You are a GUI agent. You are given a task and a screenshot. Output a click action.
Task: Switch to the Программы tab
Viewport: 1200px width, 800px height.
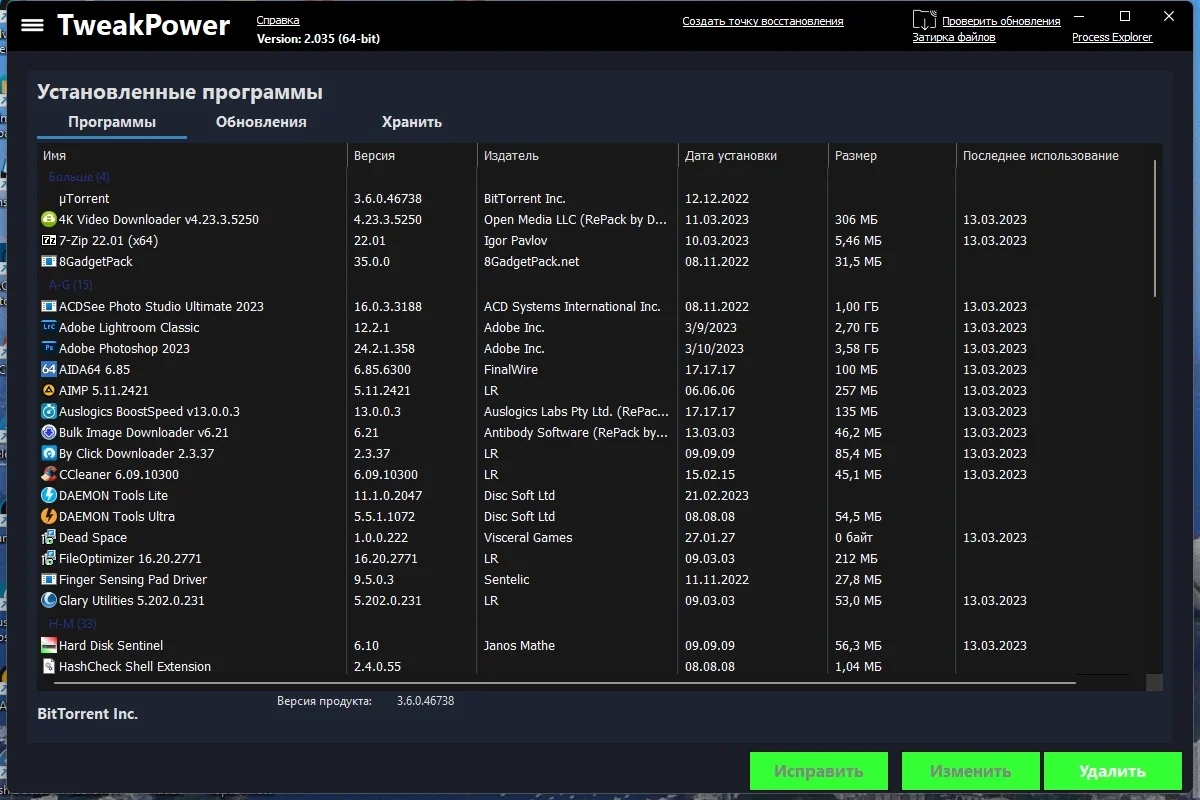[112, 122]
